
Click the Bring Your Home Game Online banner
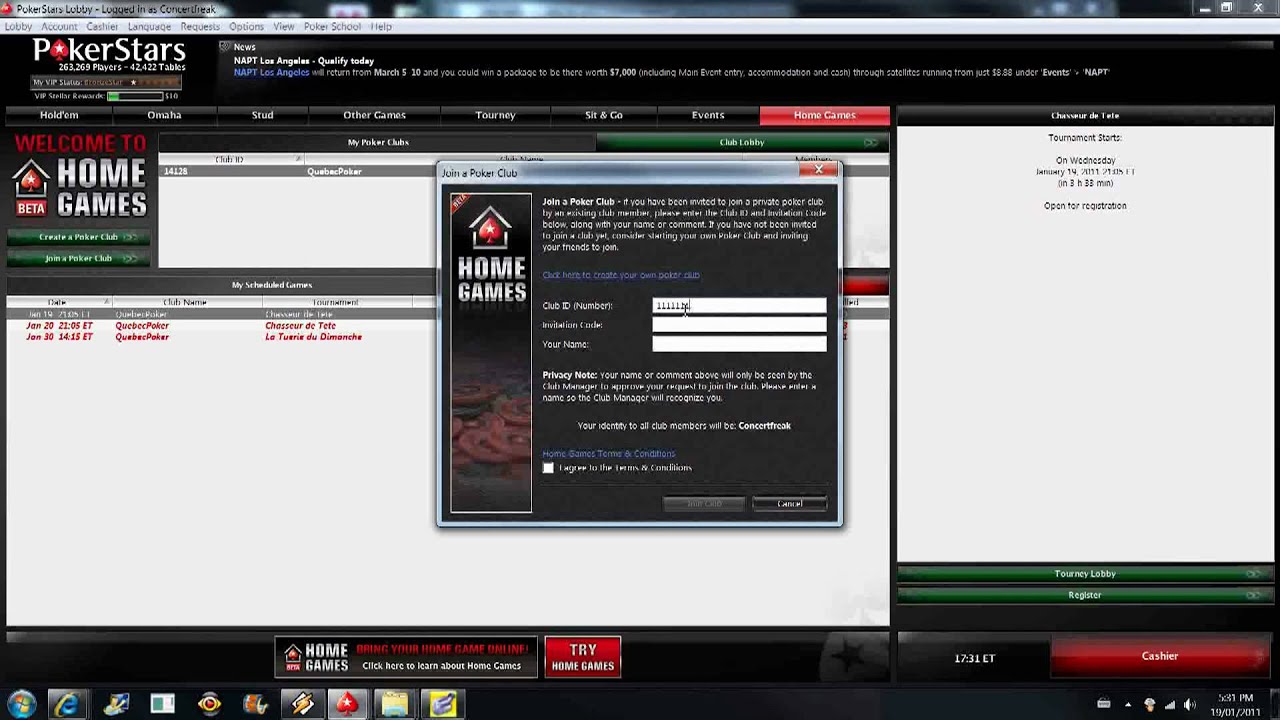tap(408, 657)
